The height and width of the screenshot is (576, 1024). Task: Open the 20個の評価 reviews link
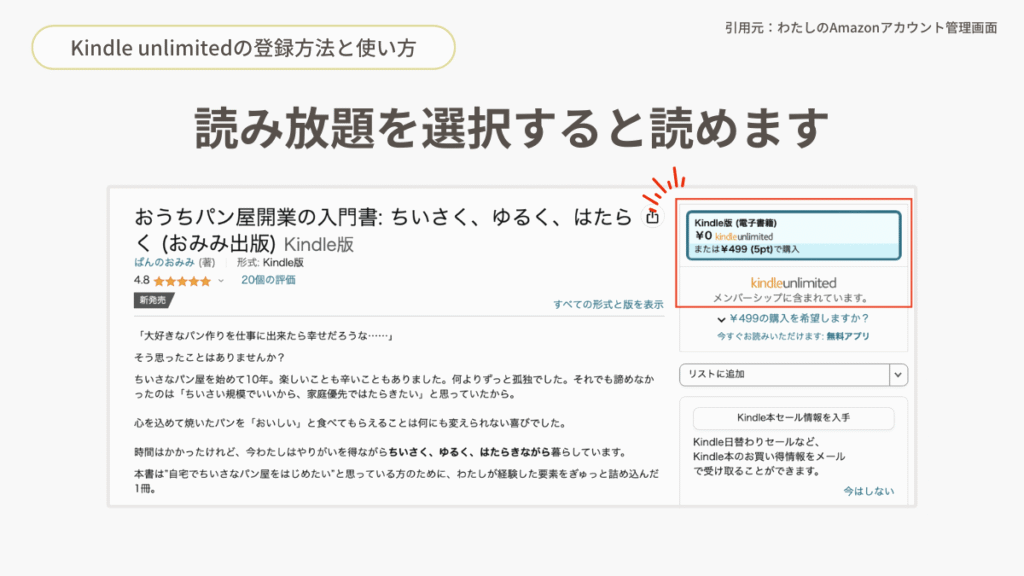pos(268,280)
